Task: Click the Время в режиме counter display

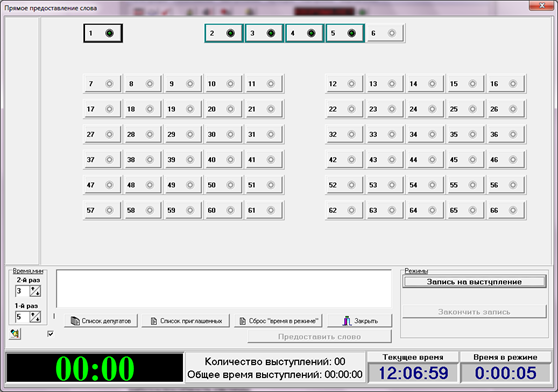Action: 505,373
